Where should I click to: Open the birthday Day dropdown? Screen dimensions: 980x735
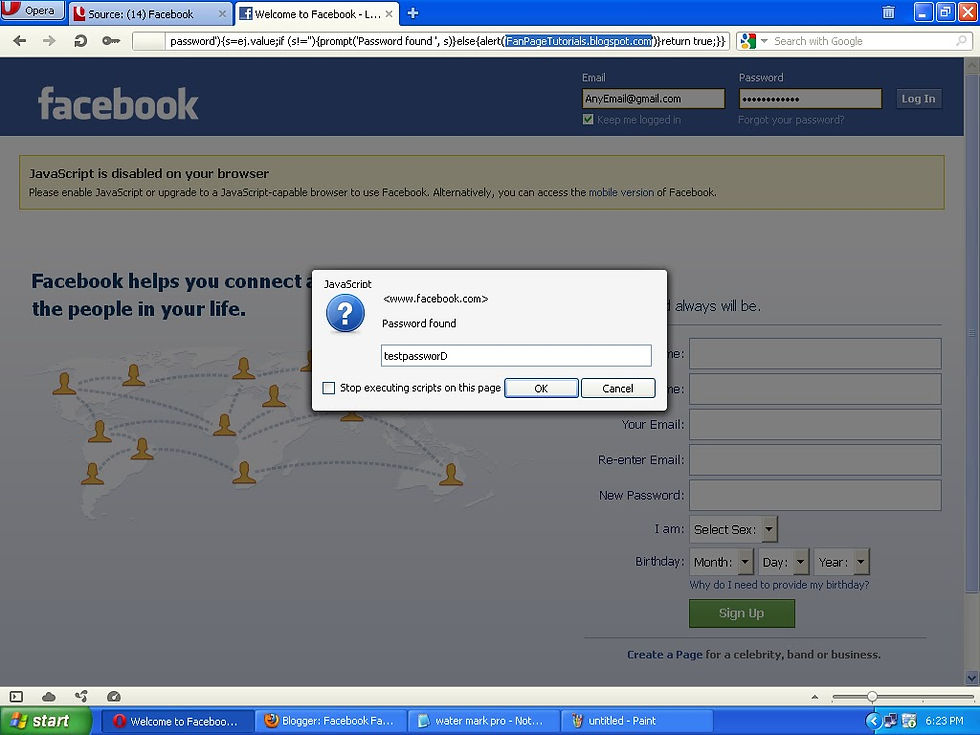(x=784, y=562)
